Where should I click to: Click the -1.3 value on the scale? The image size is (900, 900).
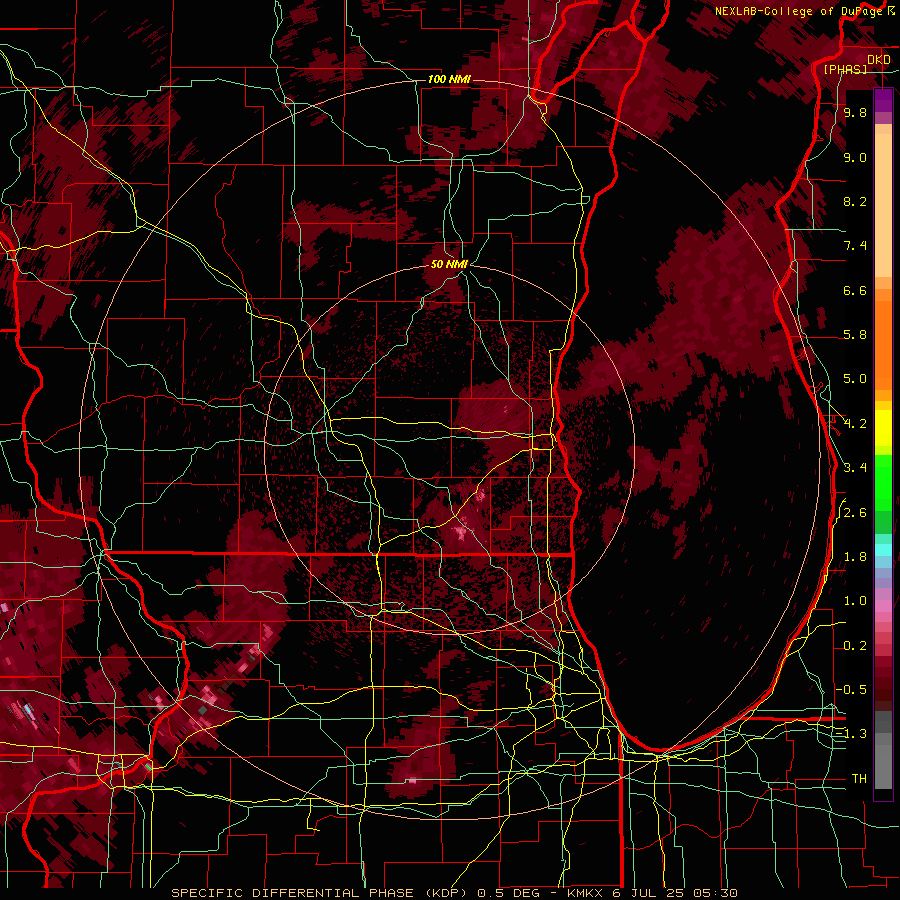[852, 734]
